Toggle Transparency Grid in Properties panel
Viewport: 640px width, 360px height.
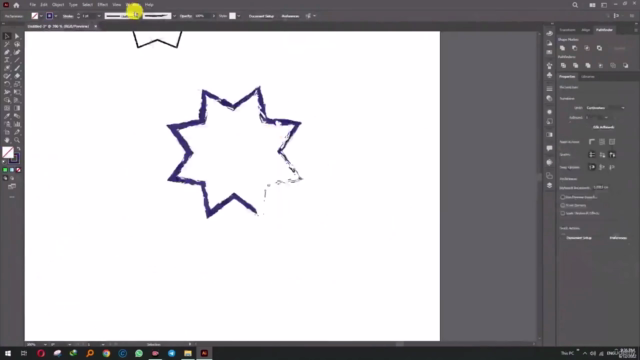click(x=612, y=142)
